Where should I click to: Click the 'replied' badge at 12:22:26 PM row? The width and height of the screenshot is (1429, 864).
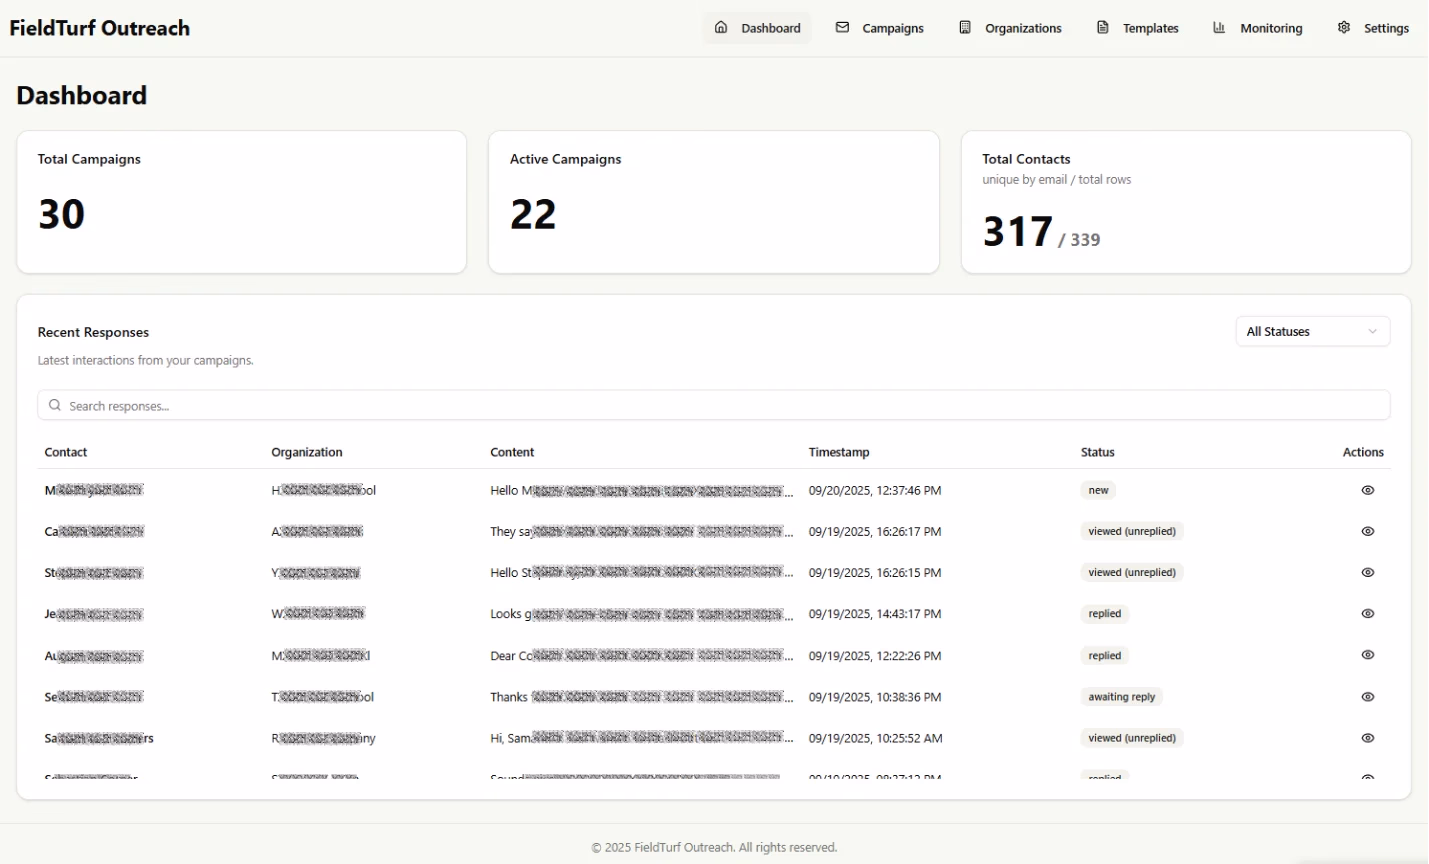coord(1105,655)
